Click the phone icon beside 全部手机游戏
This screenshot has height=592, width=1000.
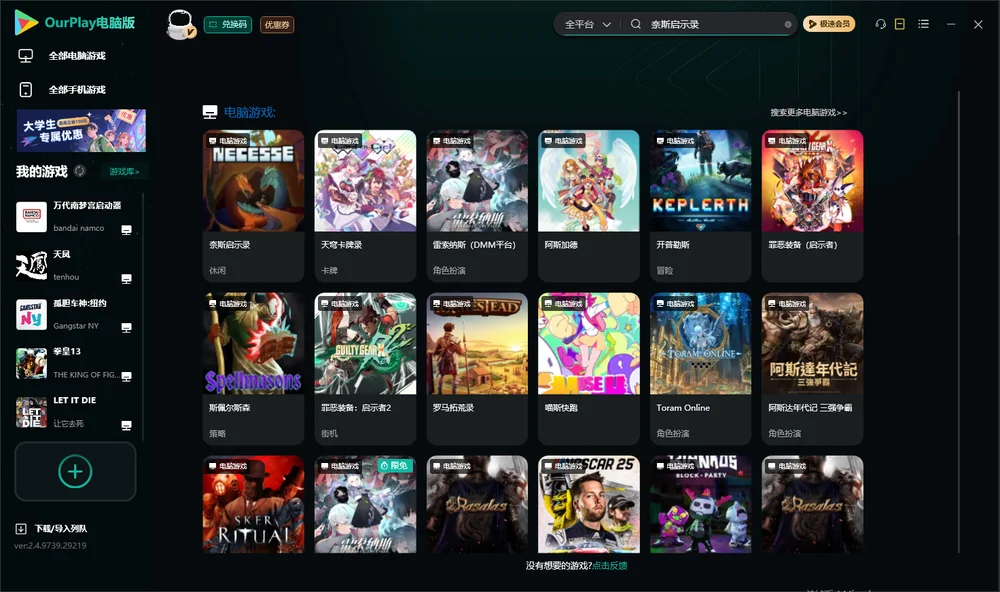click(26, 89)
